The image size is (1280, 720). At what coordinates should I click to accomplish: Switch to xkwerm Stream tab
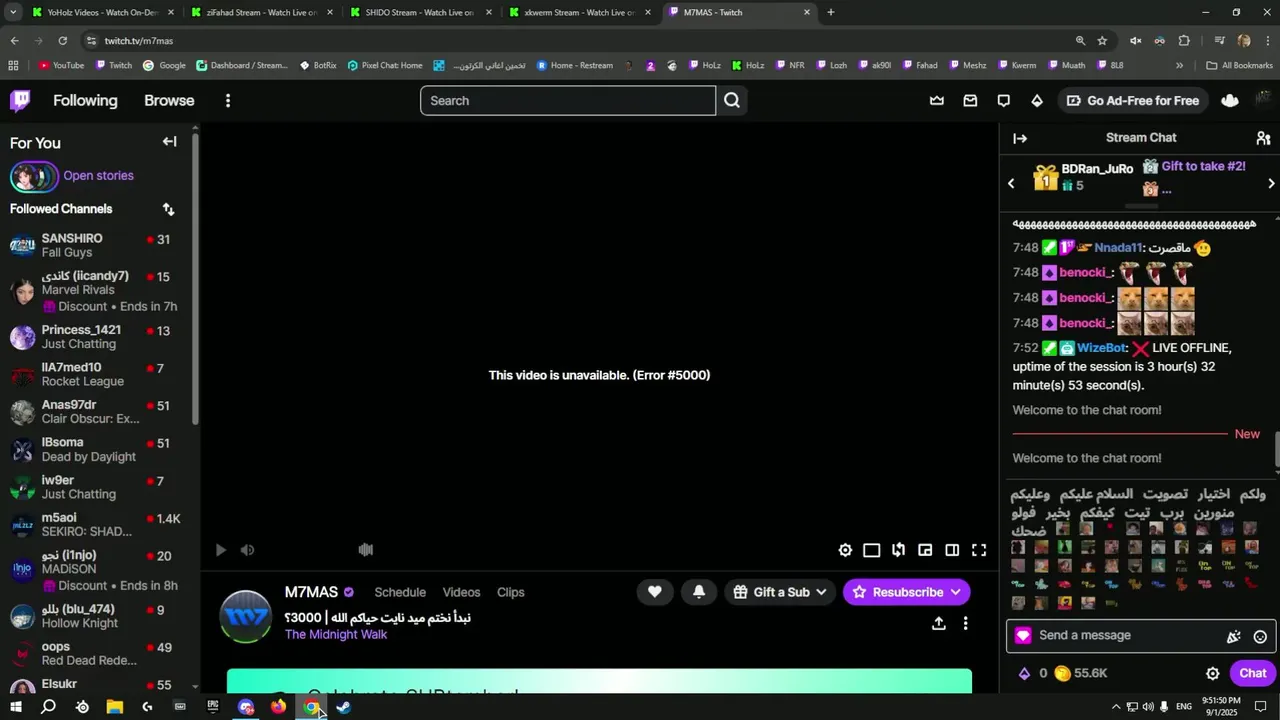[581, 12]
